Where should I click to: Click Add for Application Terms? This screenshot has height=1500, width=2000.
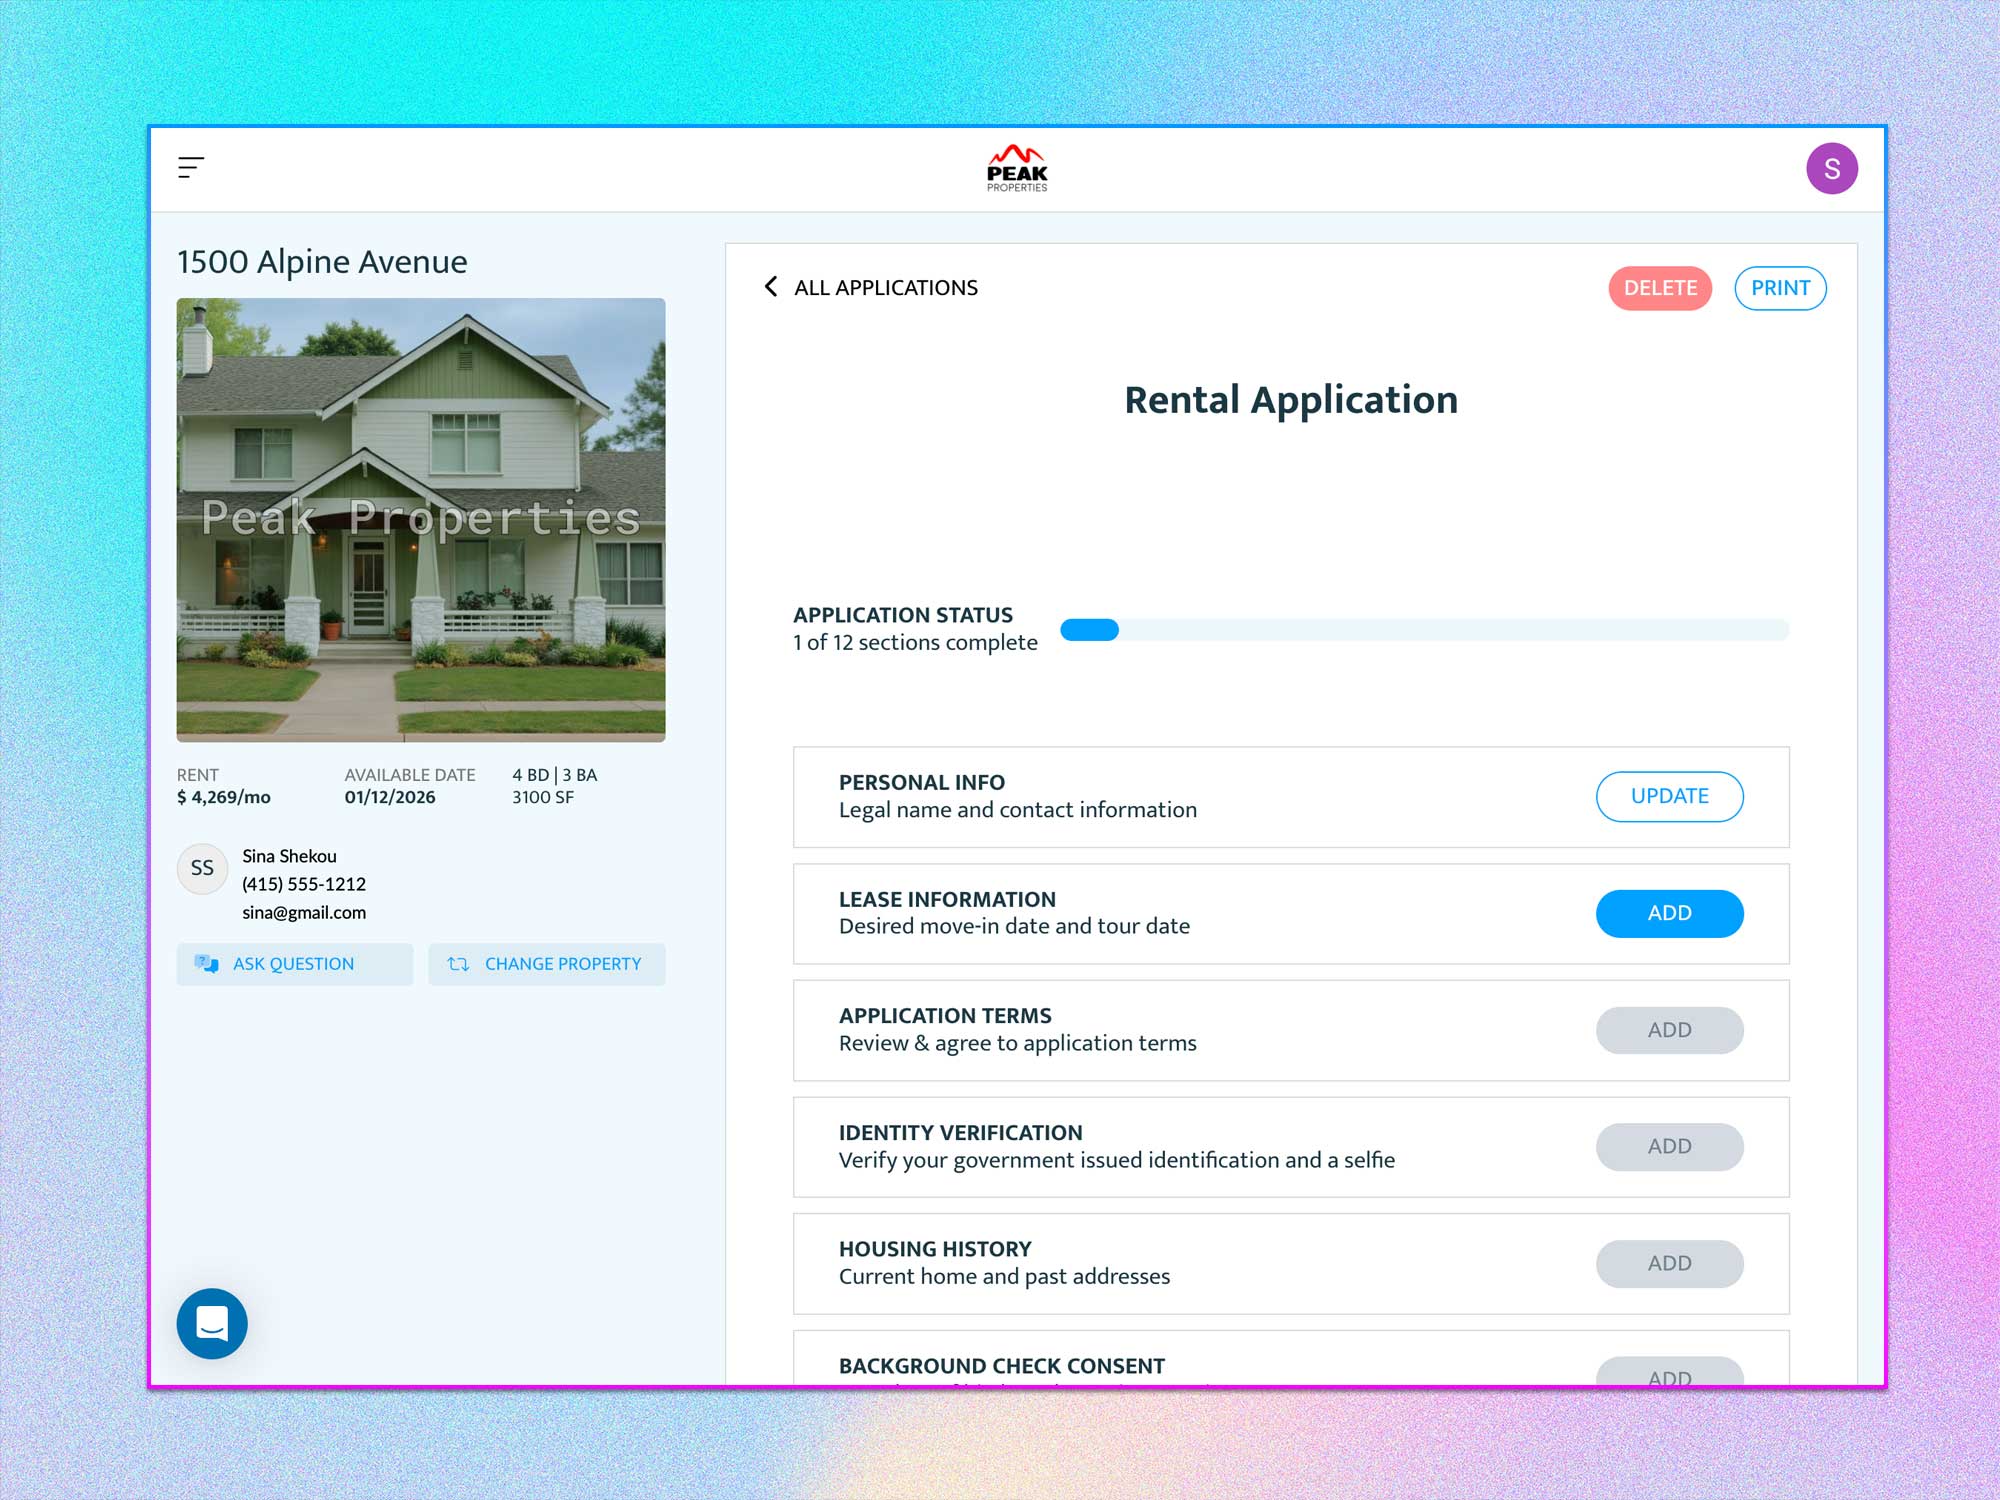(1669, 1030)
